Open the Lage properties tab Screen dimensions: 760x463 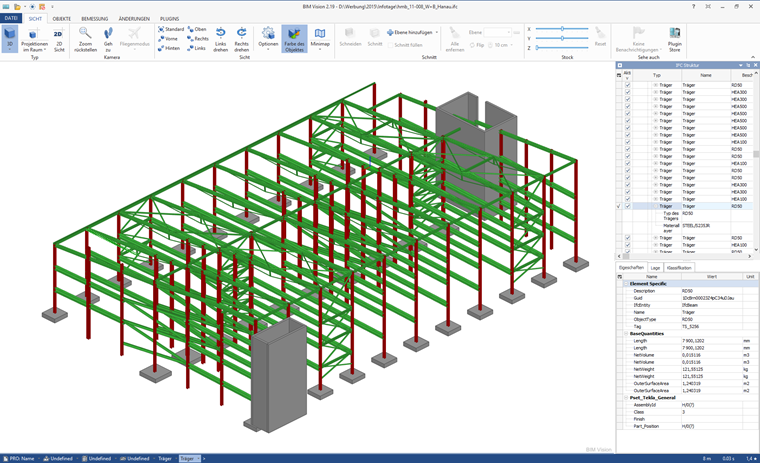[655, 268]
